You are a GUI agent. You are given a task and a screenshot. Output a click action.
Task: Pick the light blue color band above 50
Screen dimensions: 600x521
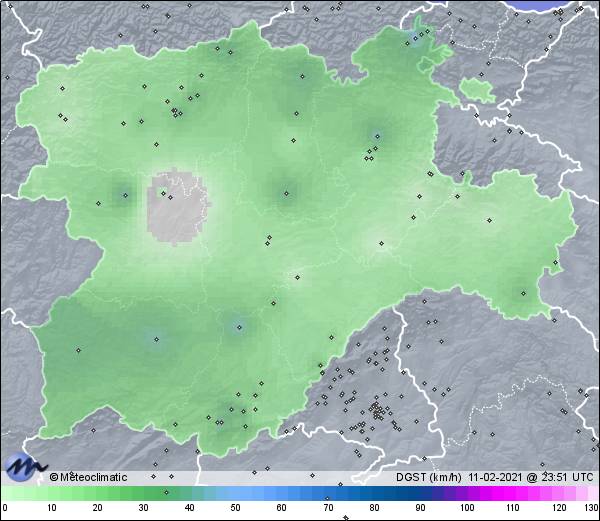point(235,493)
